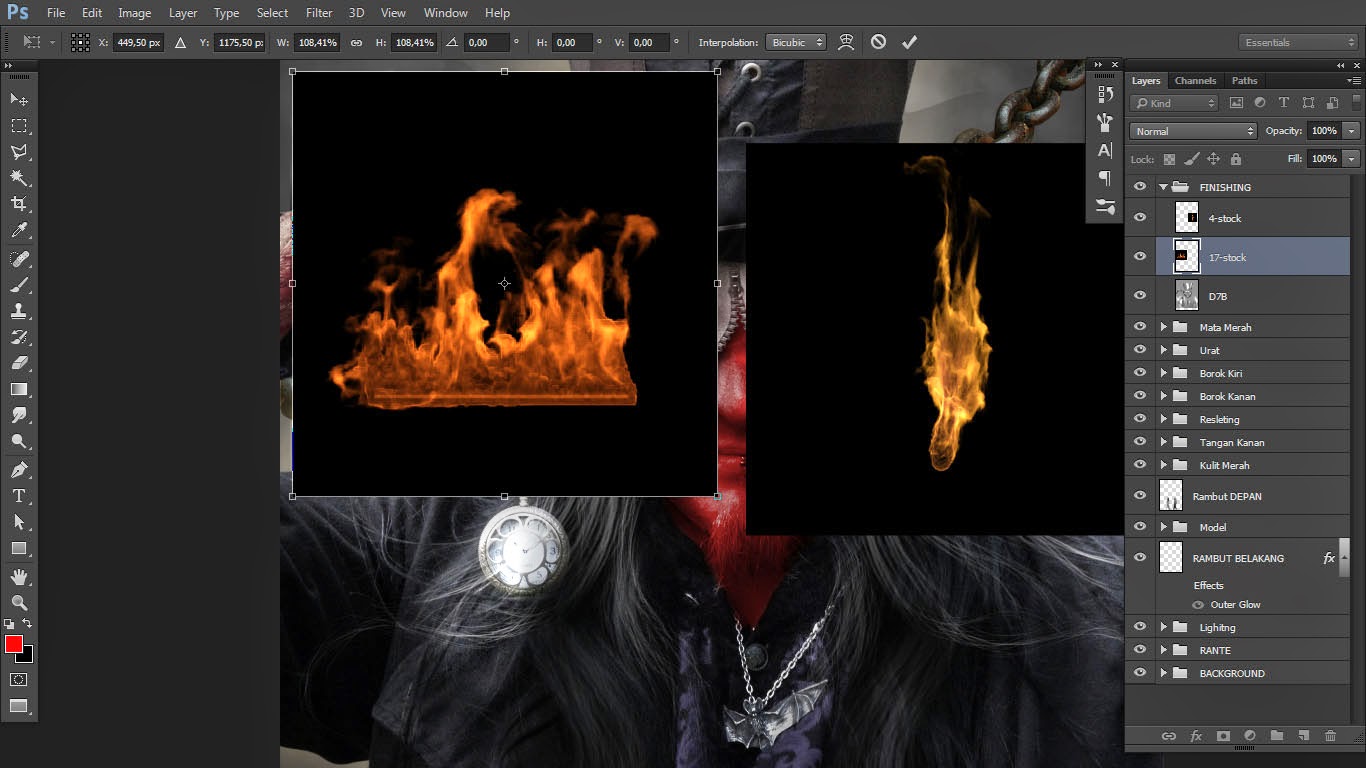Select the Dodge tool
This screenshot has width=1366, height=768.
point(19,441)
